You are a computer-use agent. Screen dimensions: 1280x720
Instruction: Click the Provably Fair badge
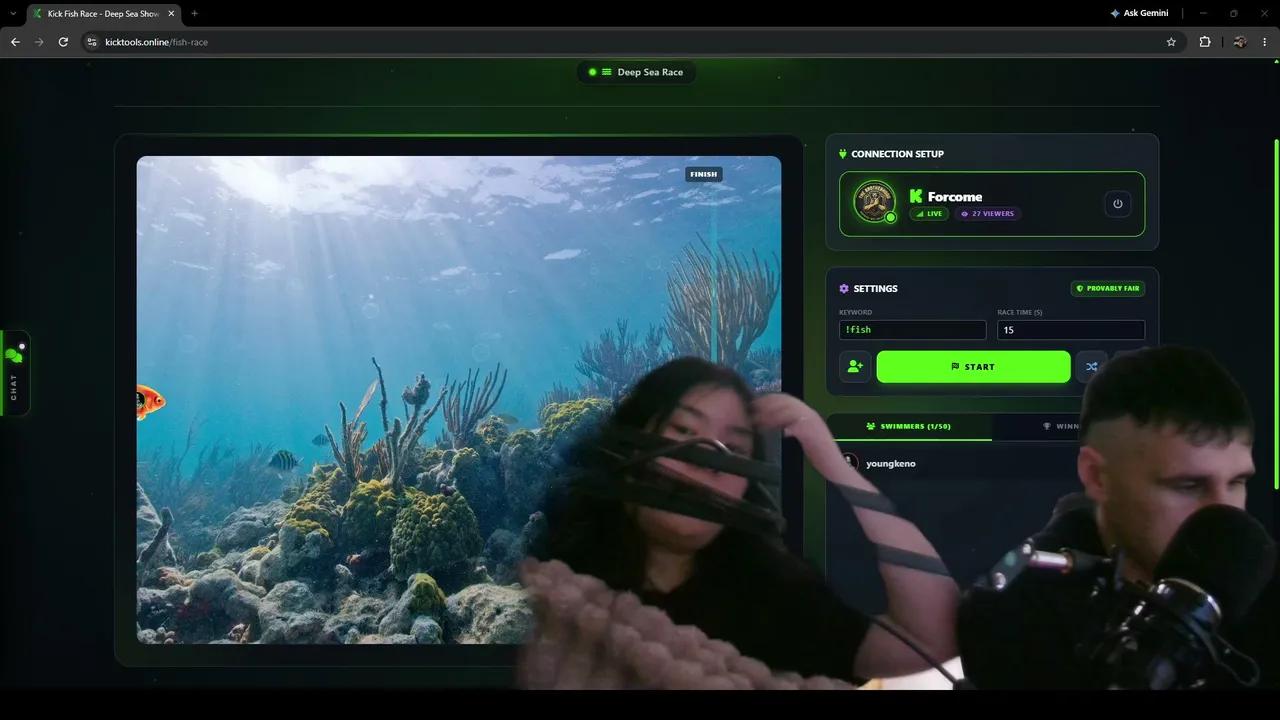pos(1108,288)
